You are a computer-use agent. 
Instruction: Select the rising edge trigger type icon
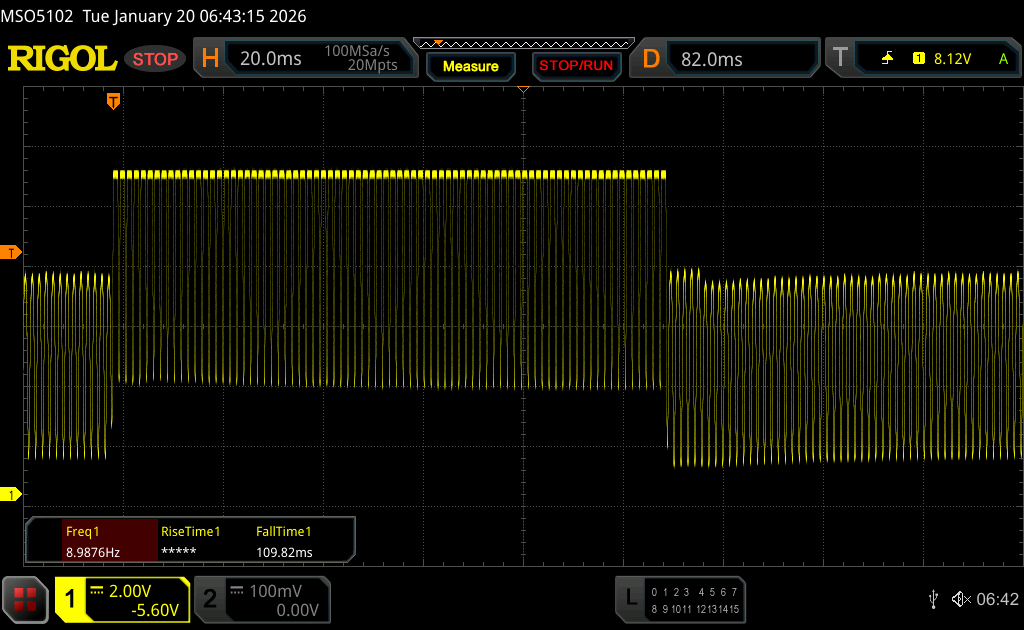click(887, 59)
